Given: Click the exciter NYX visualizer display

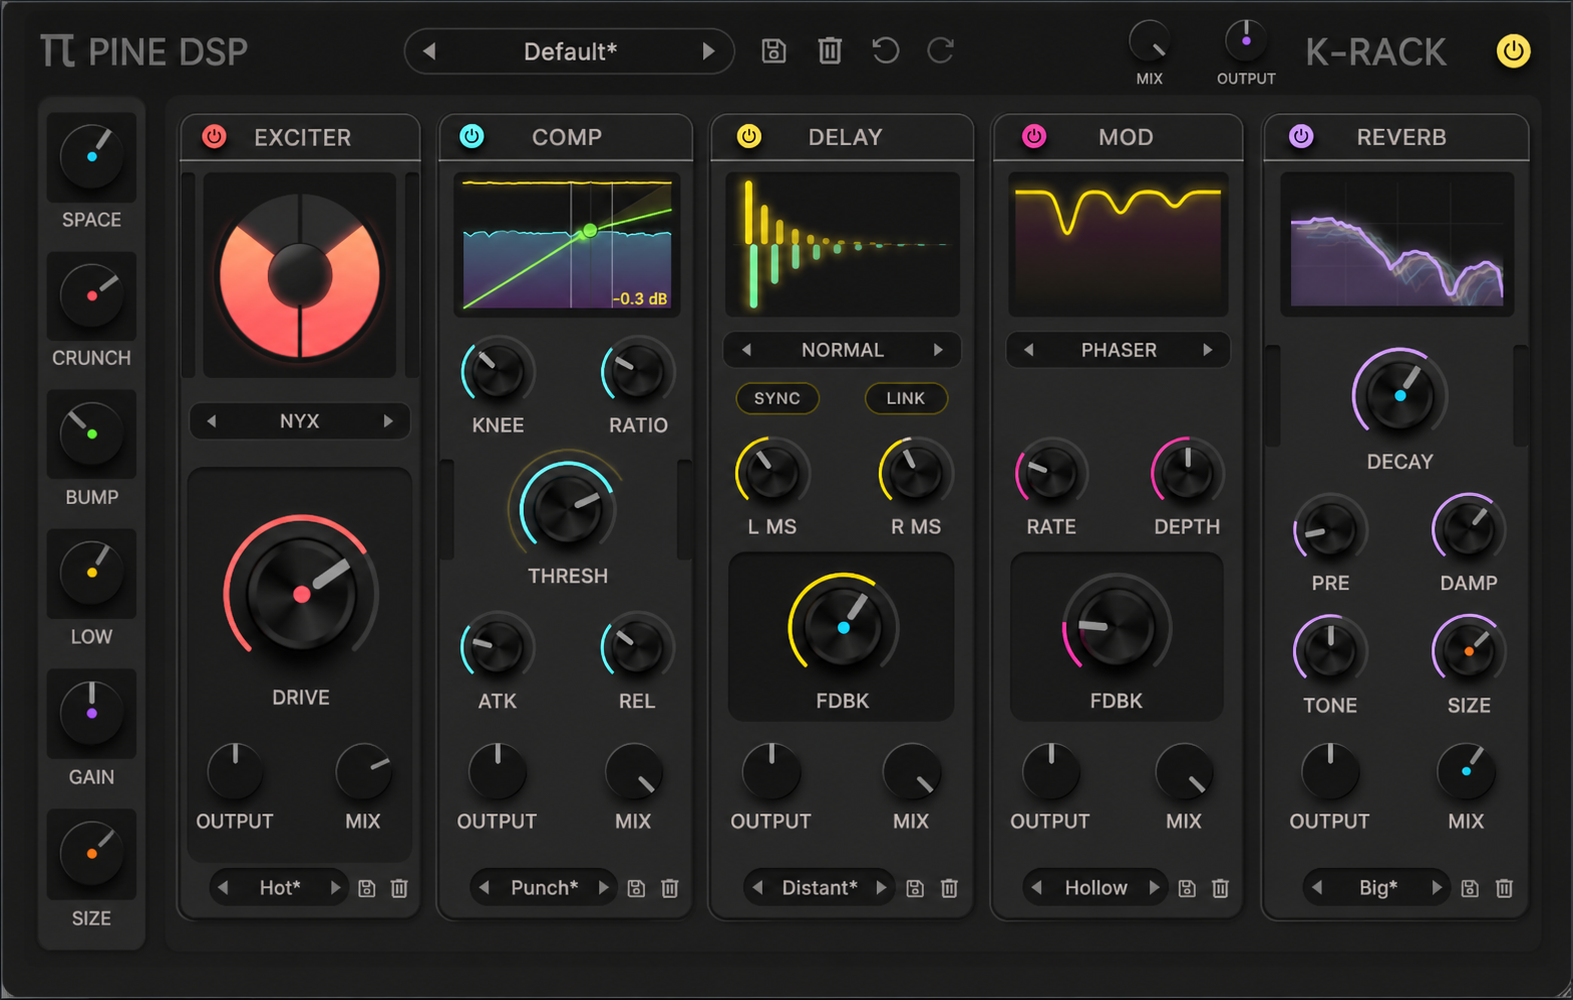Looking at the screenshot, I should (x=300, y=275).
